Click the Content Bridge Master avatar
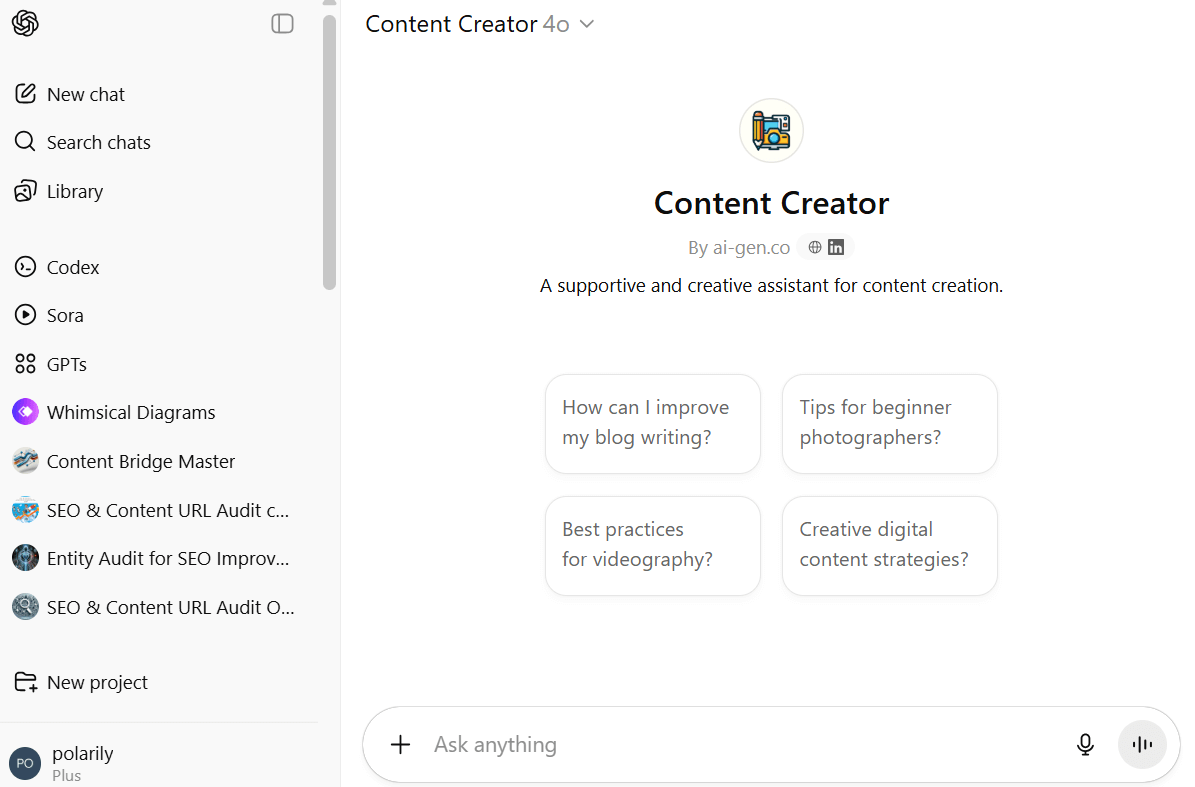The image size is (1195, 787). tap(25, 461)
